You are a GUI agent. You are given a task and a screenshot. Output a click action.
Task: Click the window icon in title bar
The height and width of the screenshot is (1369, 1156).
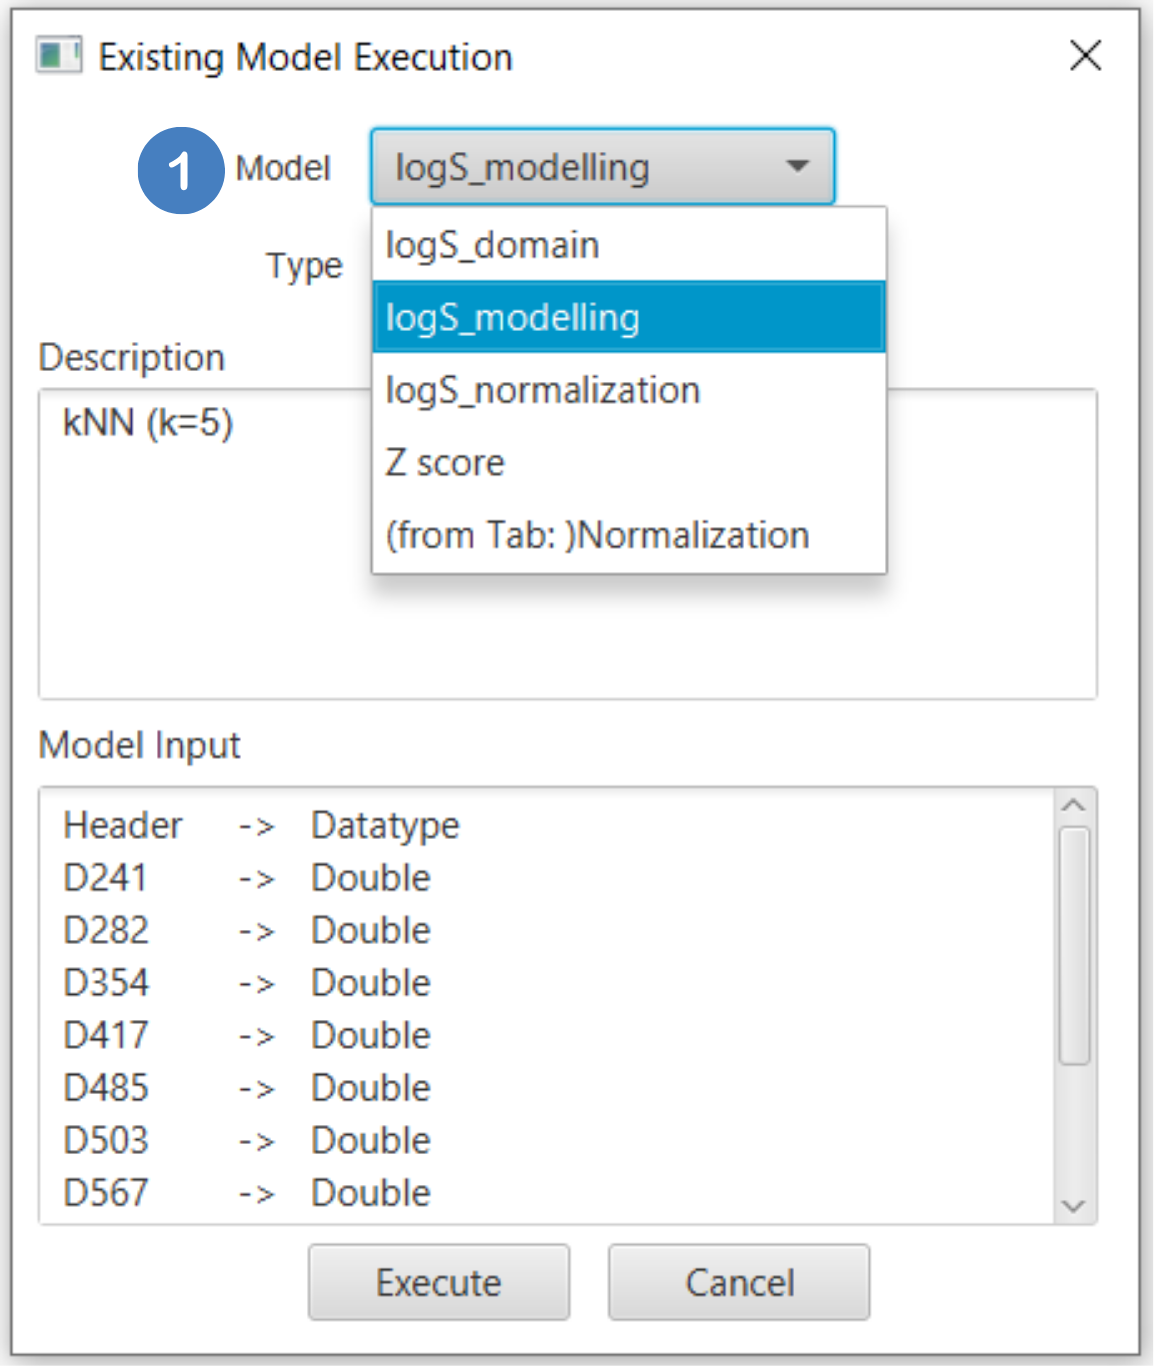[58, 55]
